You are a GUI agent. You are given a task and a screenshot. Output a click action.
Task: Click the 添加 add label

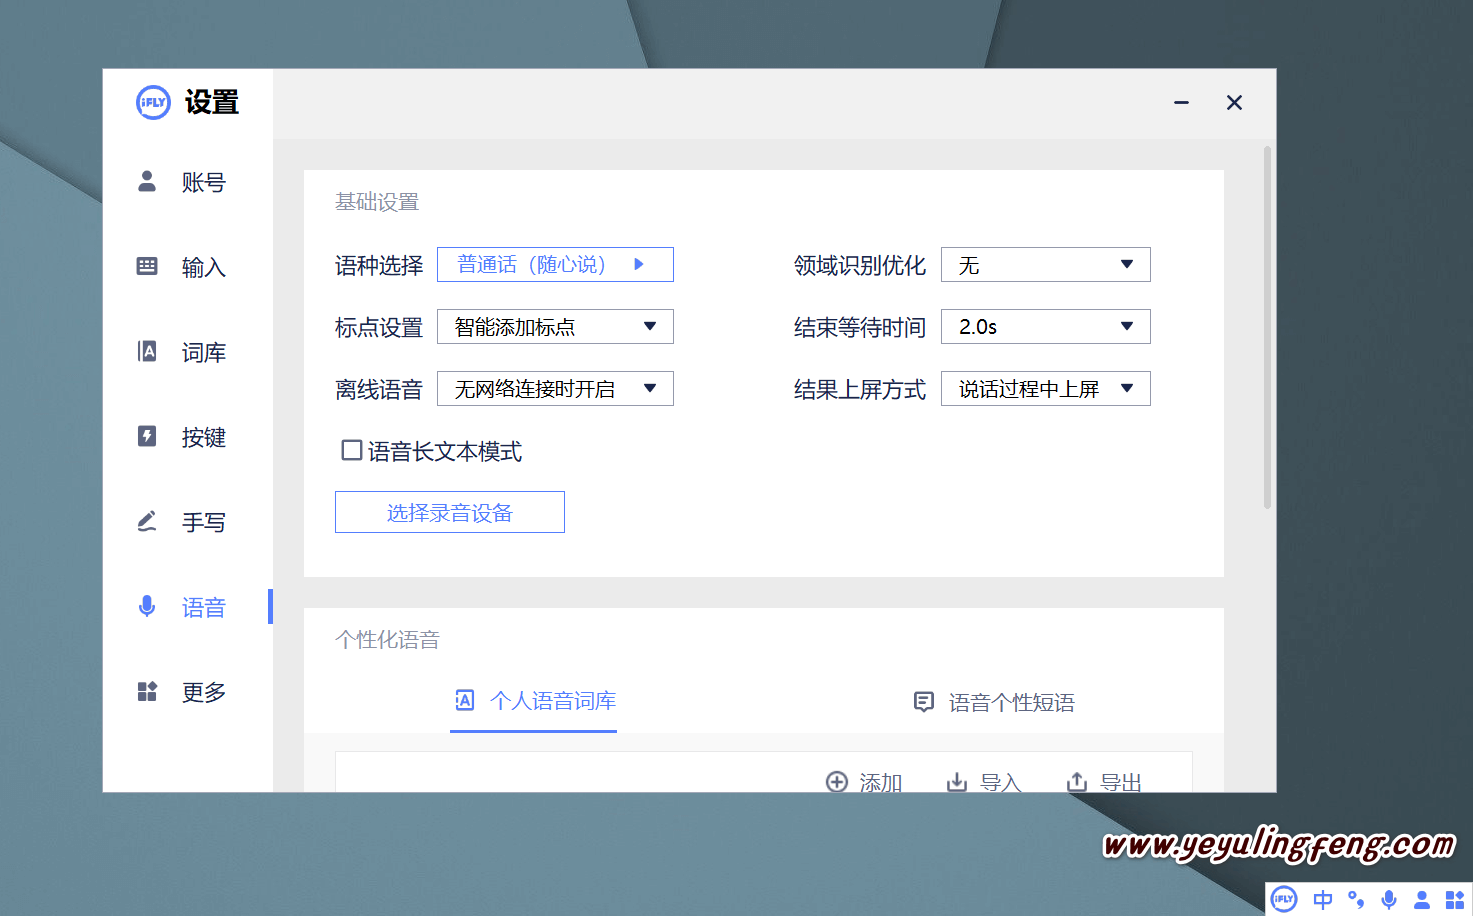pyautogui.click(x=881, y=782)
